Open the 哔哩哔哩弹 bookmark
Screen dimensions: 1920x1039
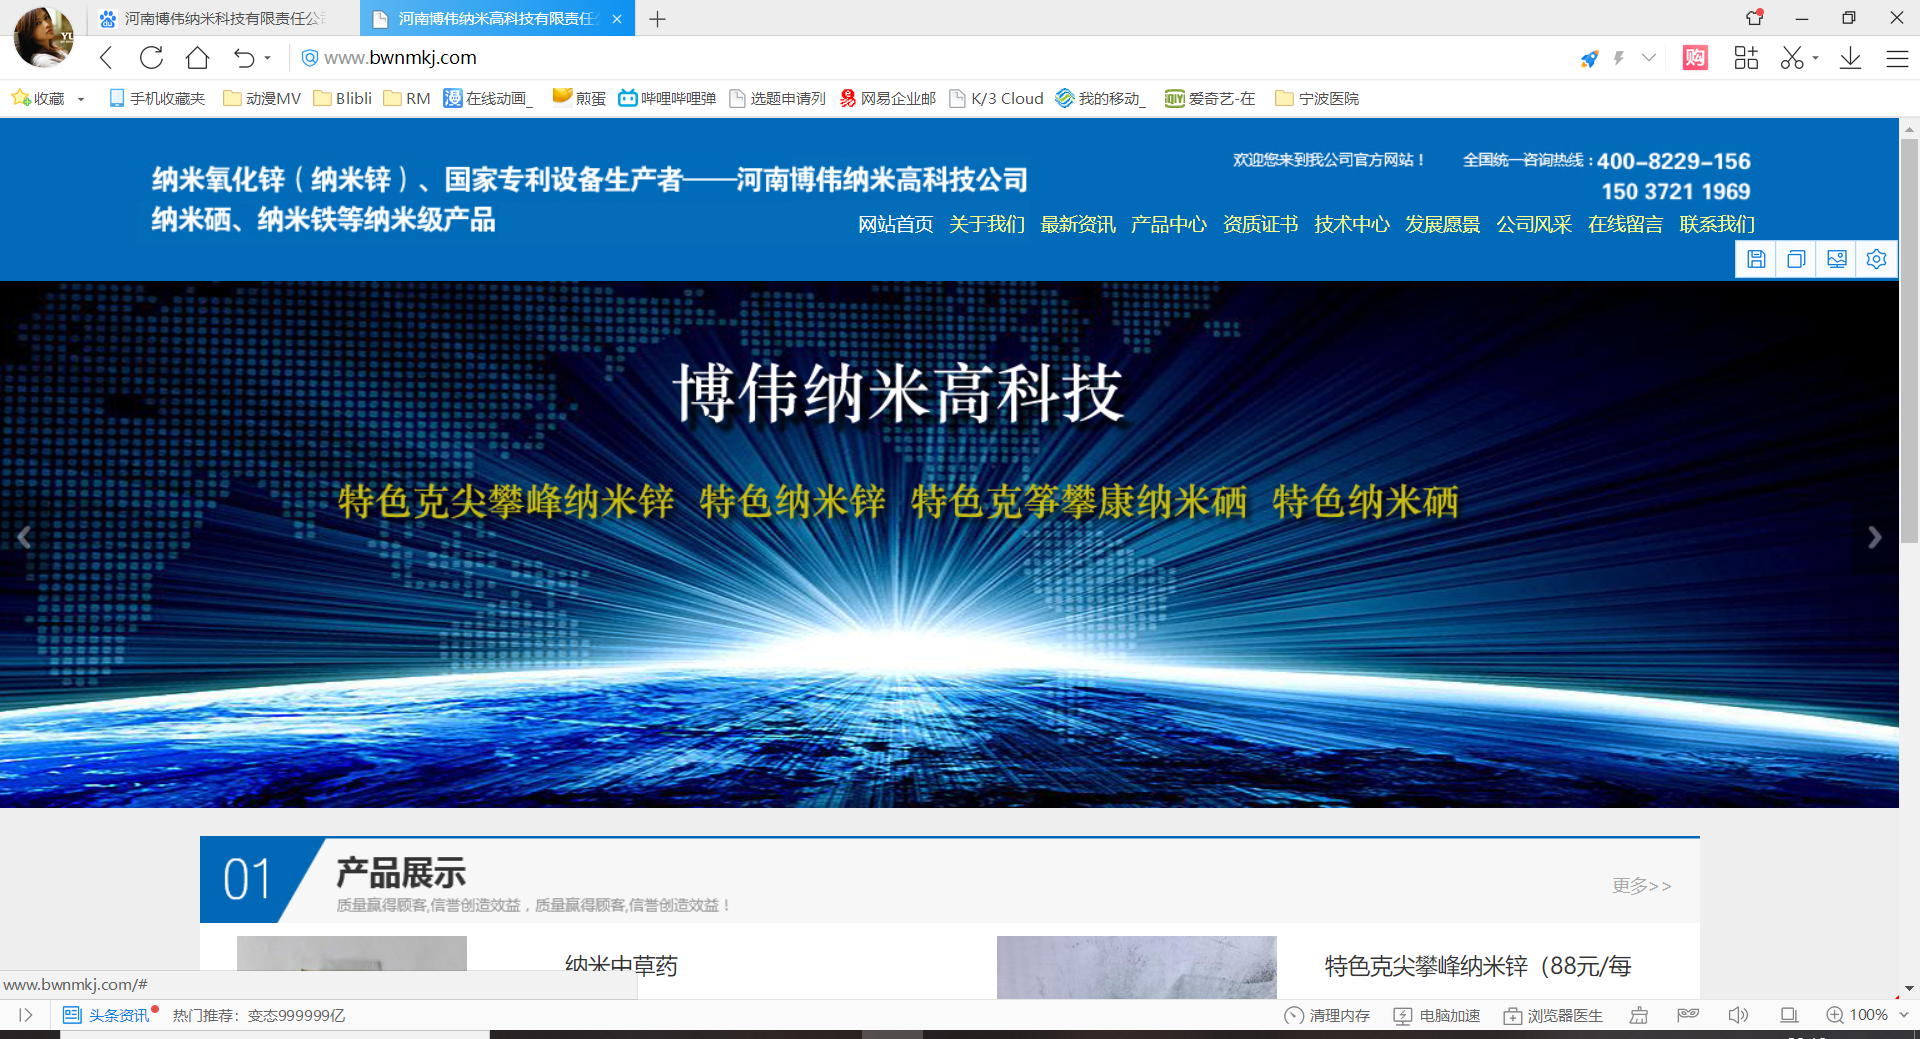click(667, 98)
